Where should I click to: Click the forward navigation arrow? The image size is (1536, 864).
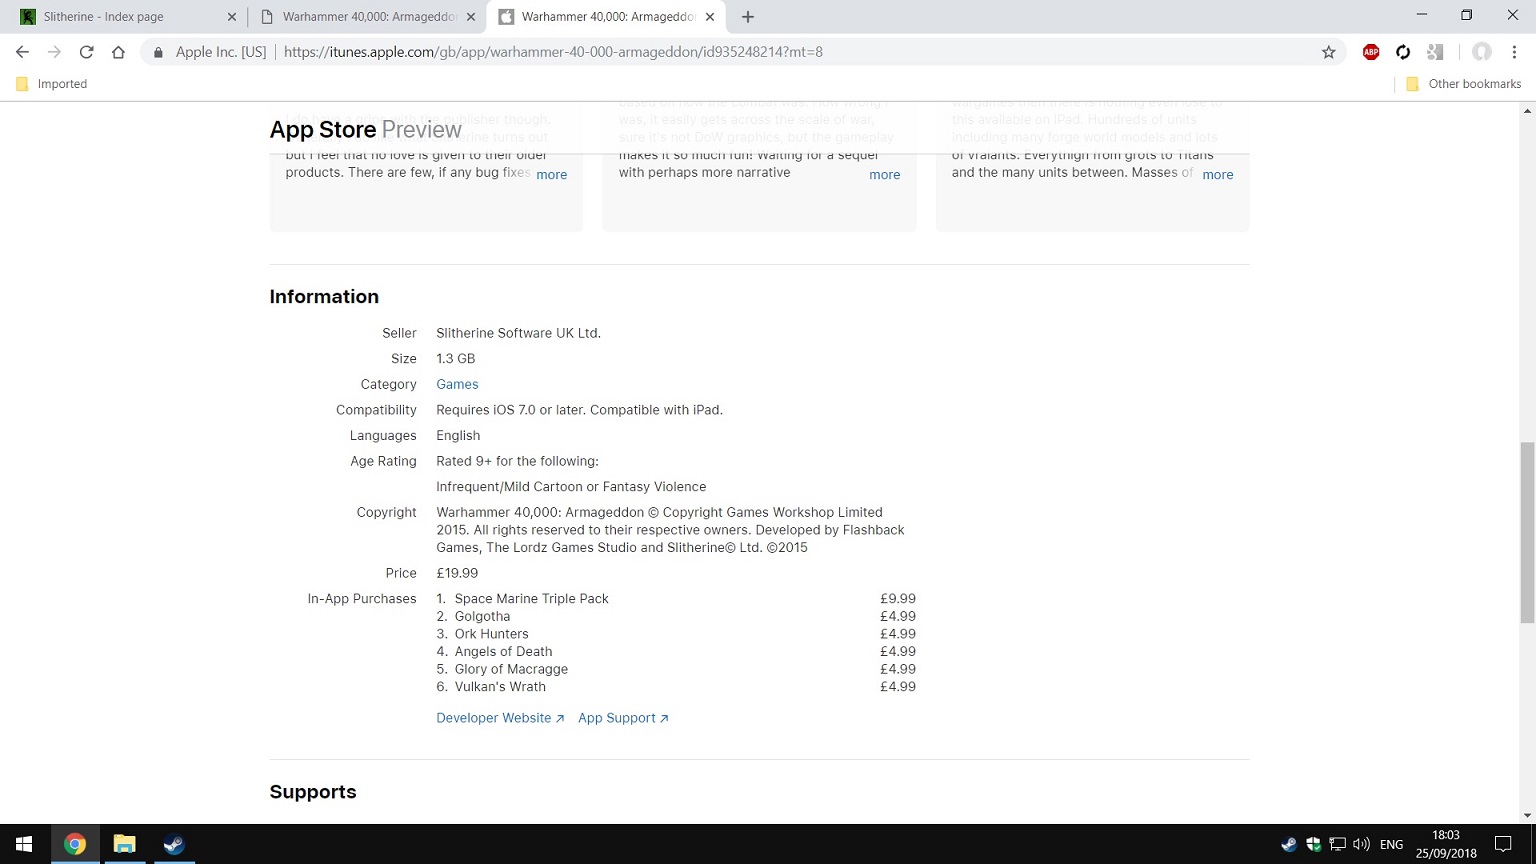point(54,52)
